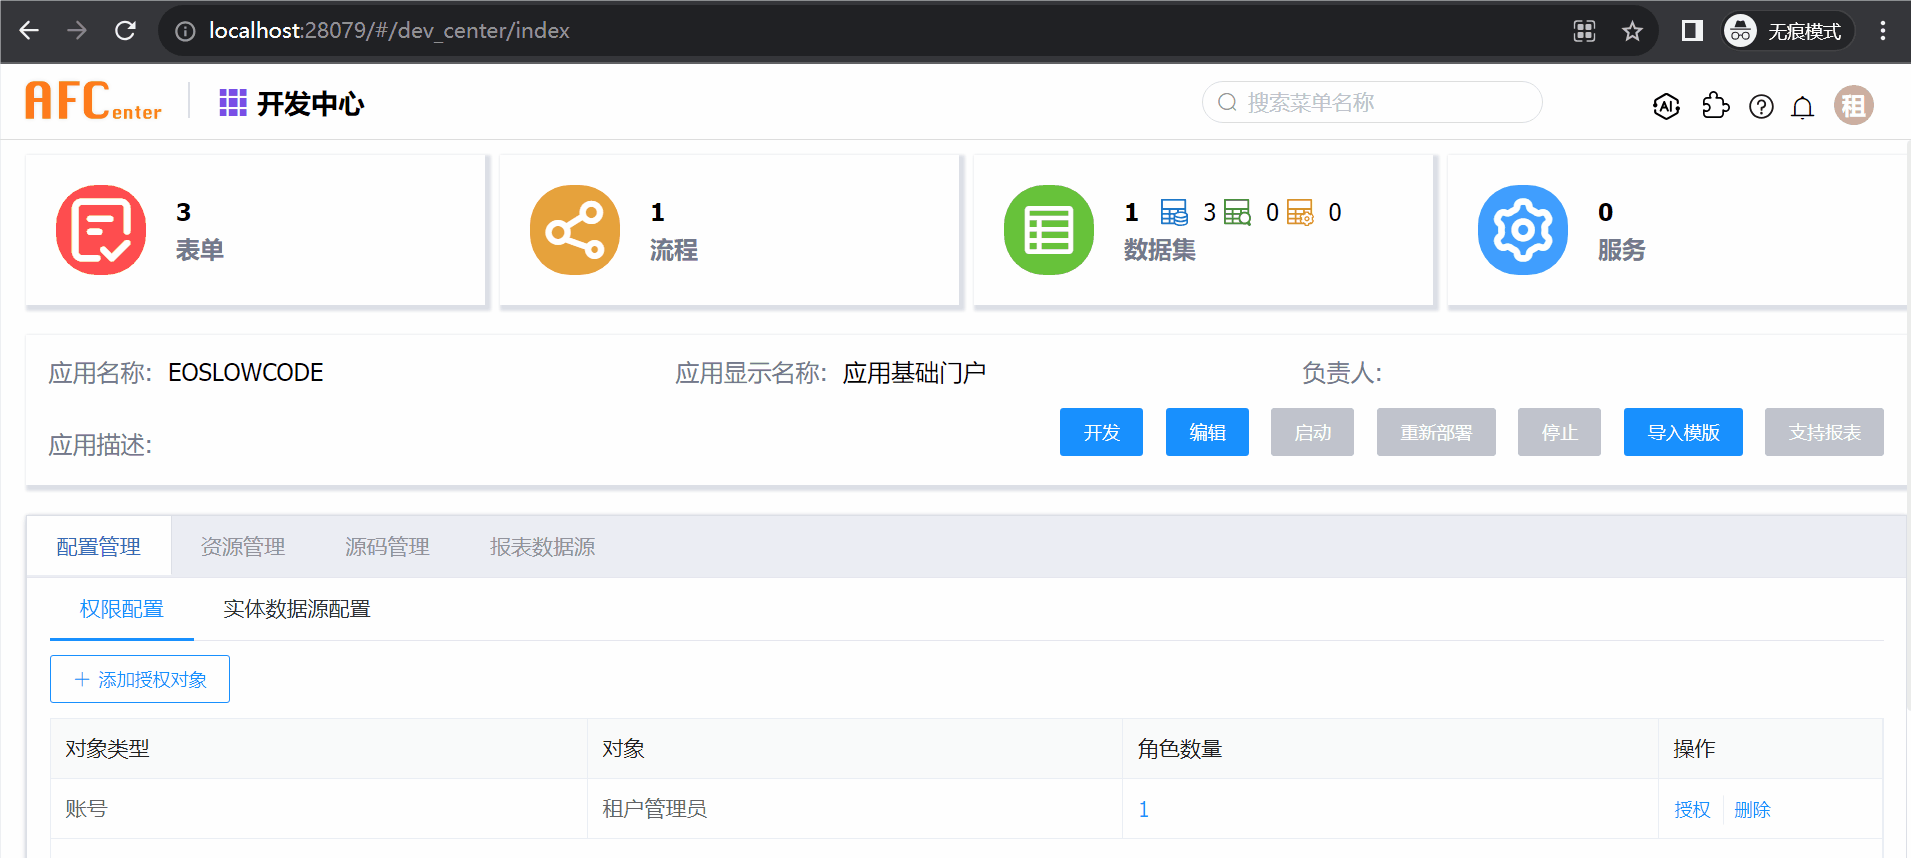Switch to the 资源管理 tab

coord(243,547)
